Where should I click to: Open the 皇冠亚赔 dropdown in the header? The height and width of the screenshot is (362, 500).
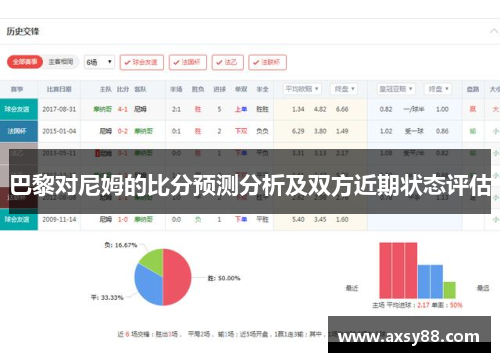(x=396, y=89)
